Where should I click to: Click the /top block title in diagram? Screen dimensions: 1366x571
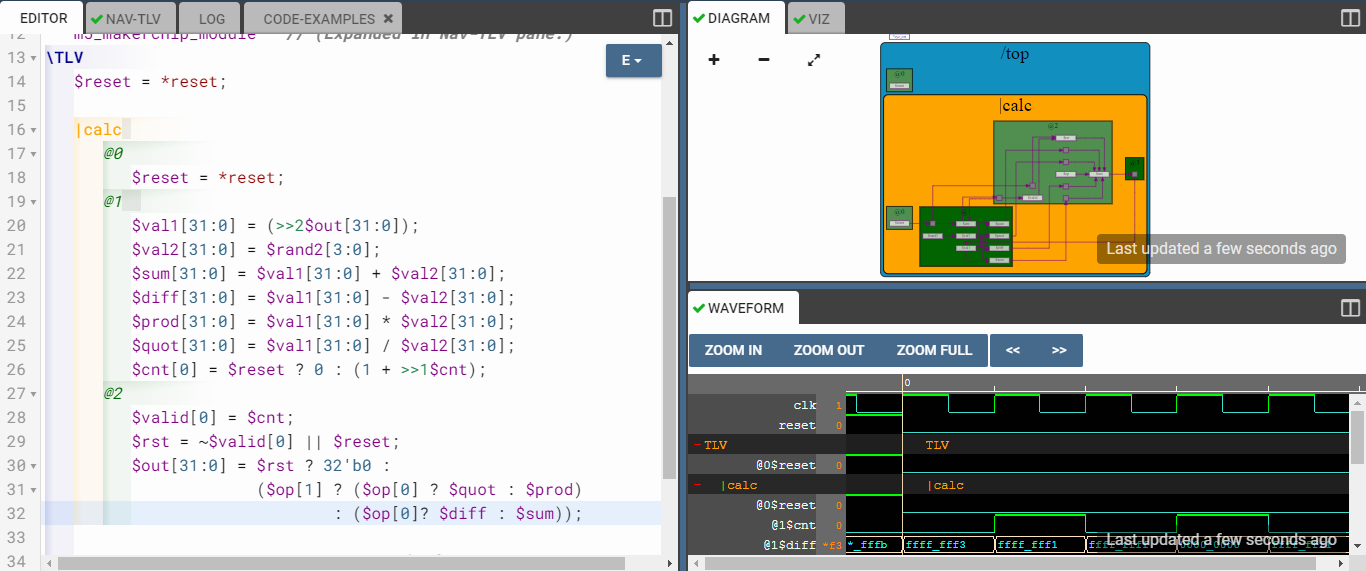click(x=1014, y=55)
